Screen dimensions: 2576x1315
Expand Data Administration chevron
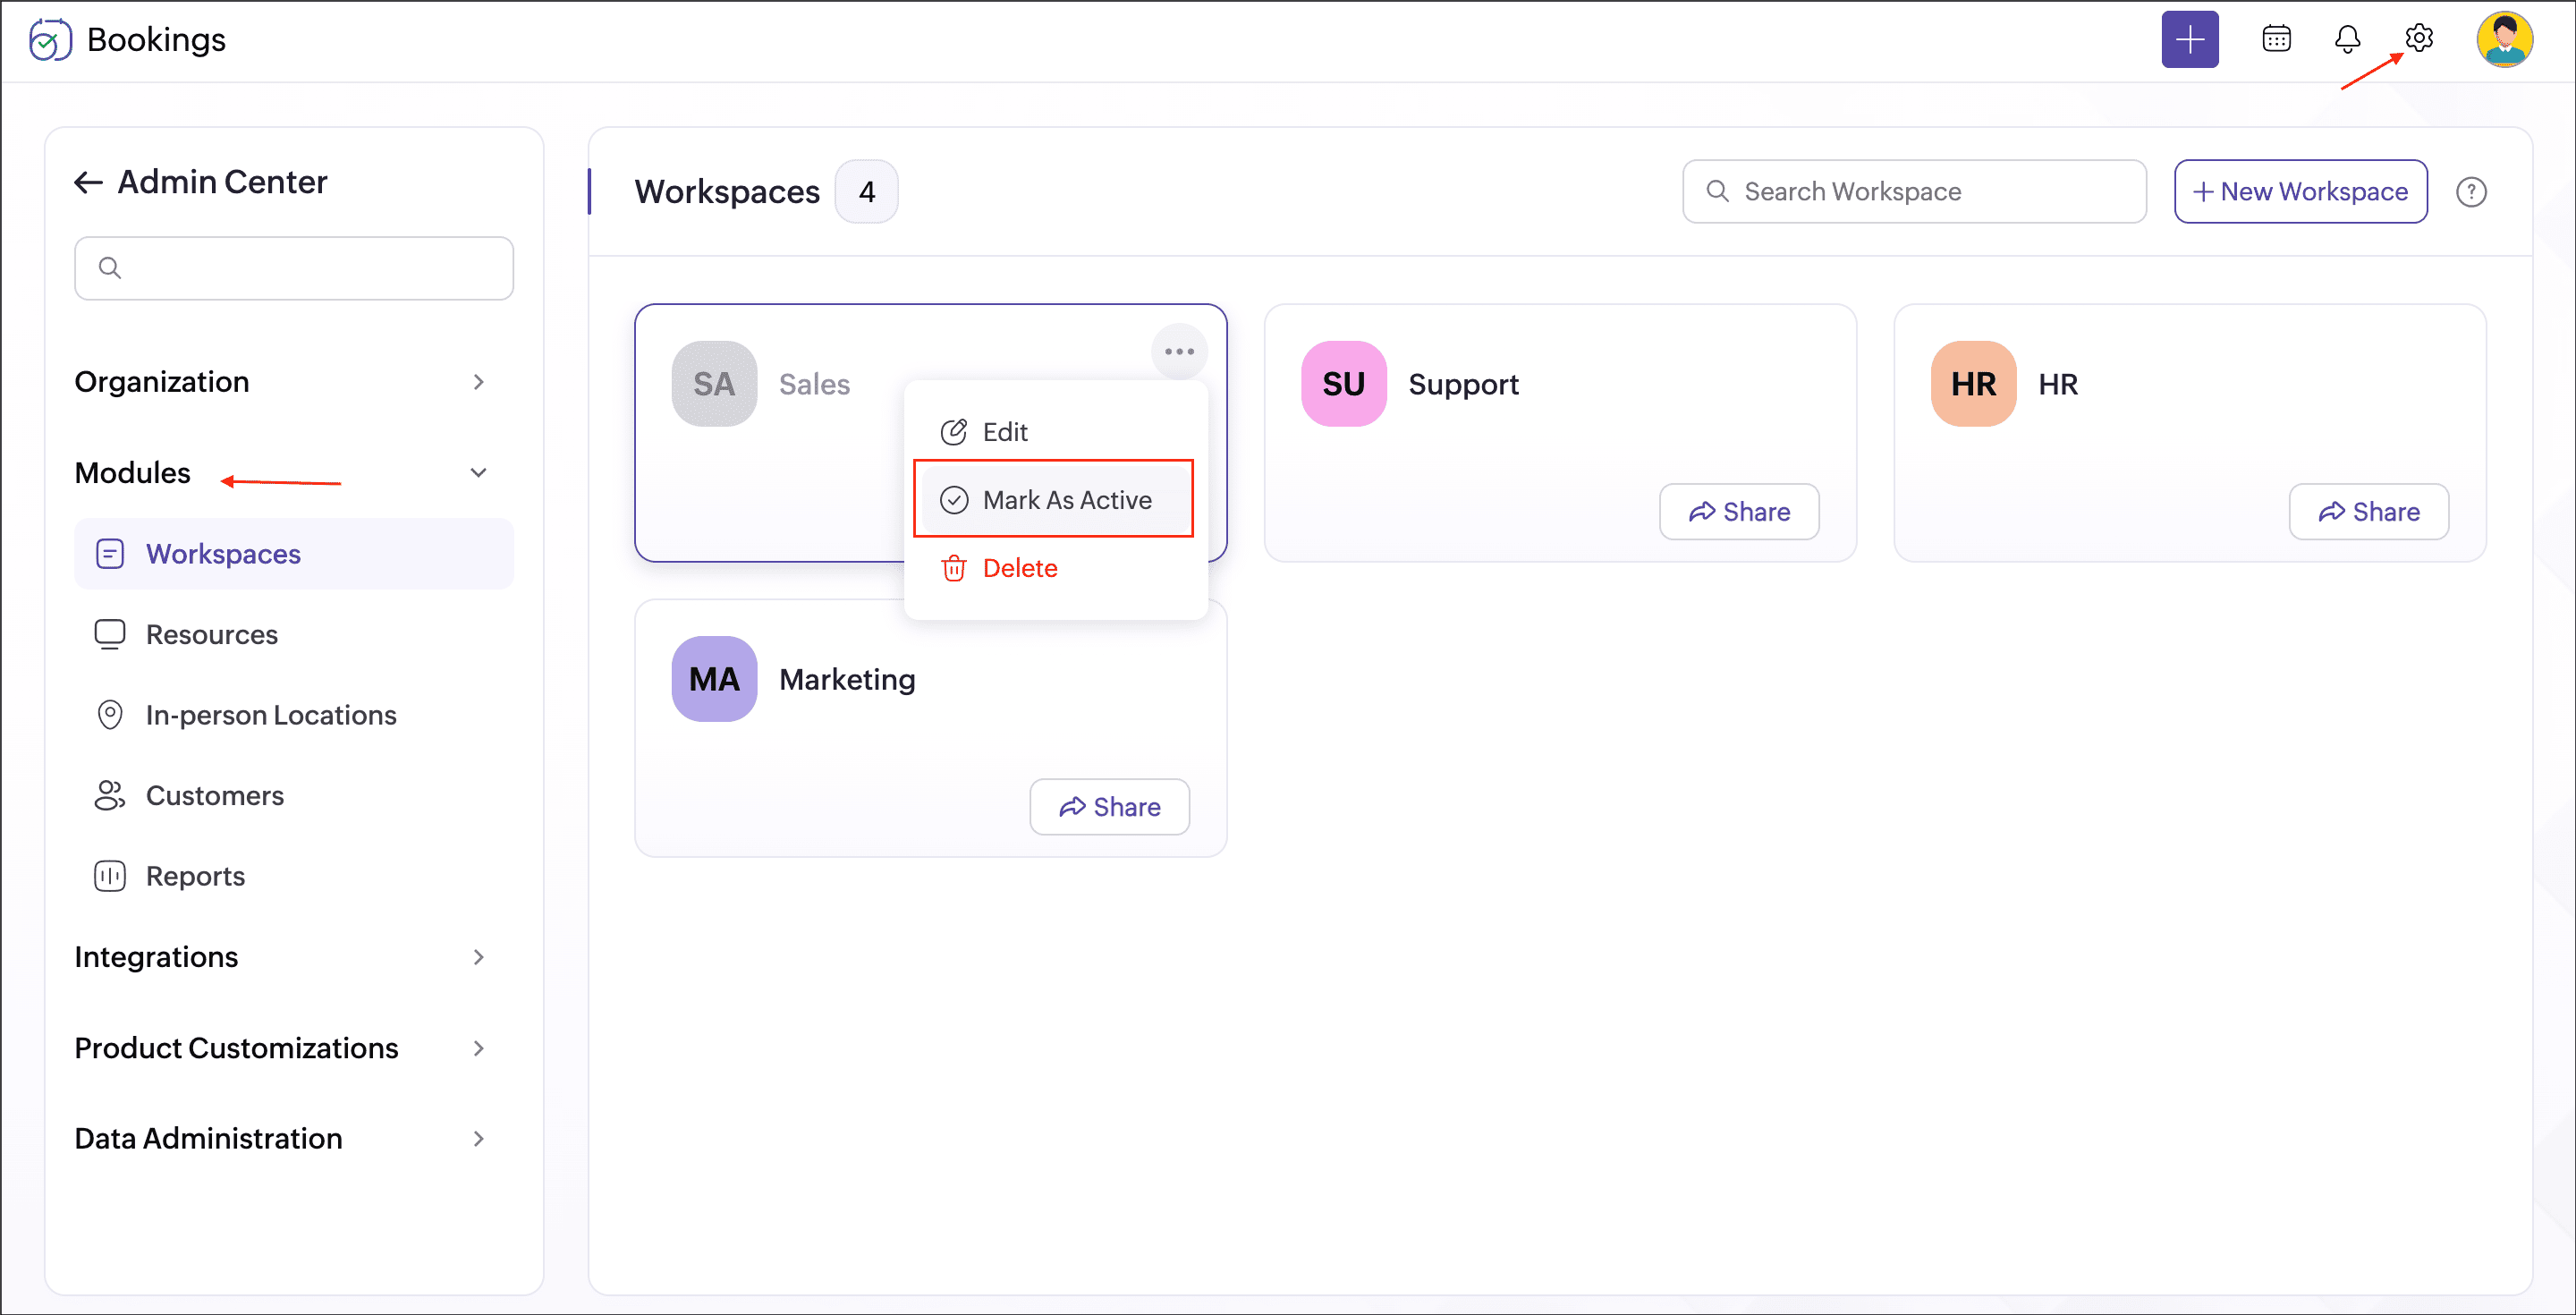tap(479, 1139)
